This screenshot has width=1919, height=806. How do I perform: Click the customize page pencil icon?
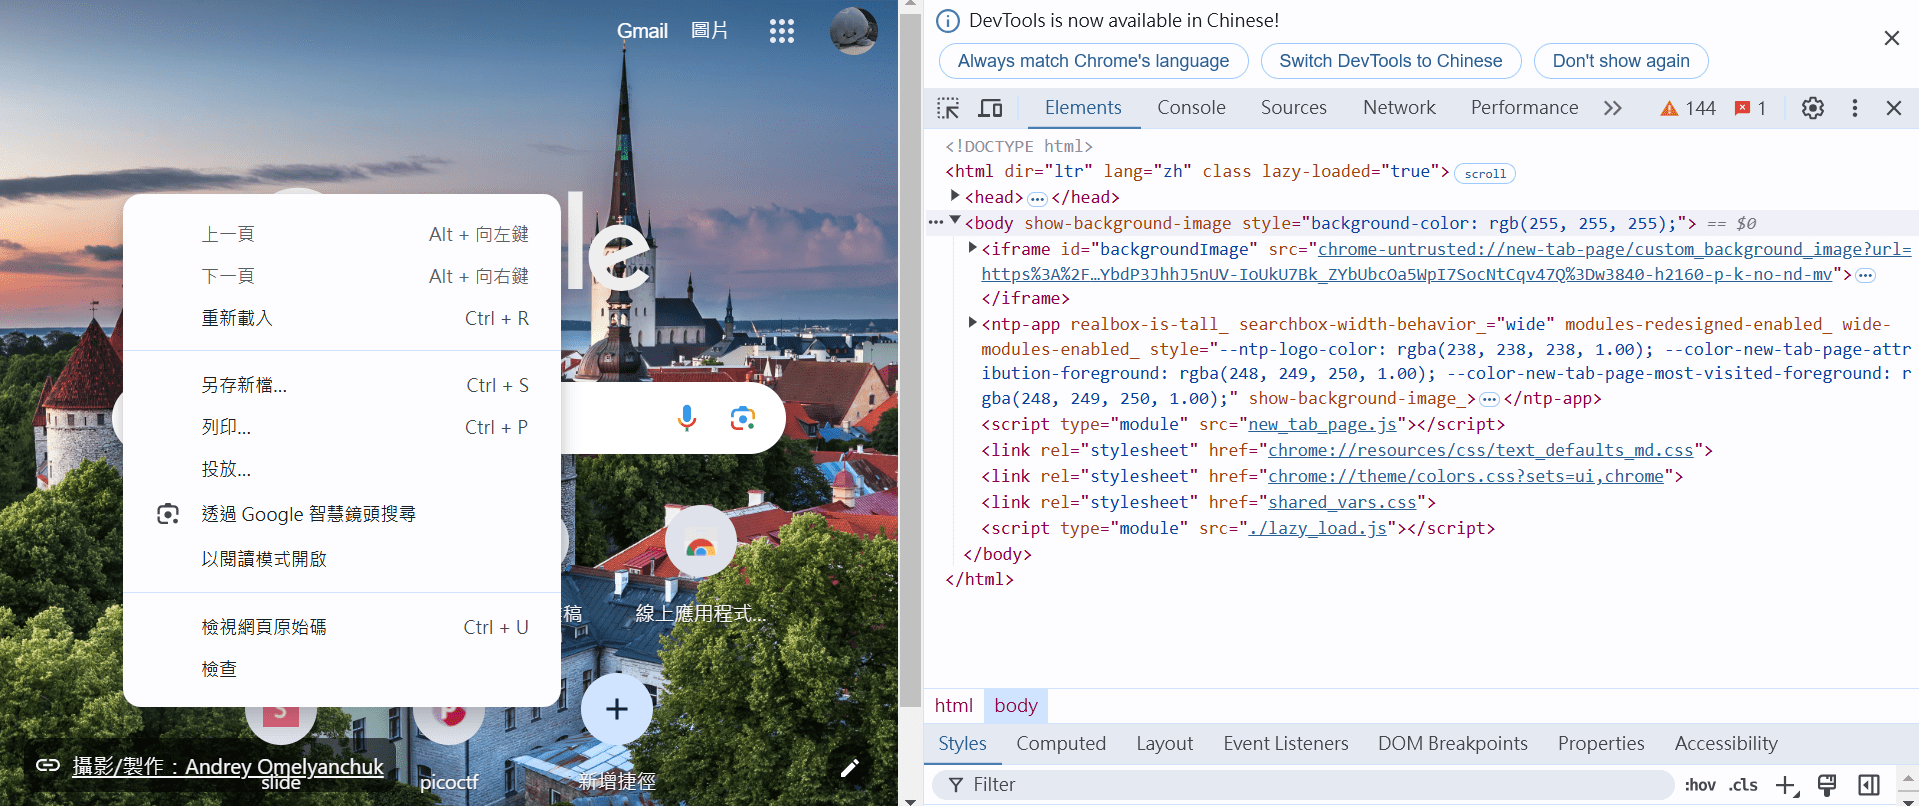pos(850,768)
